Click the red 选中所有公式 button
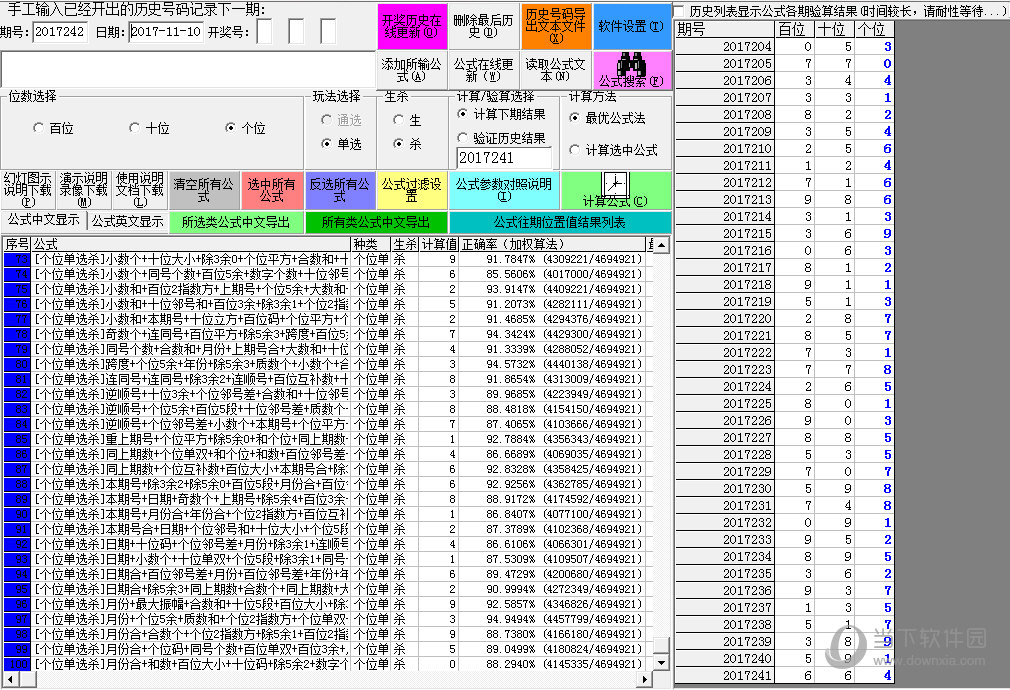This screenshot has width=1010, height=690. click(271, 190)
